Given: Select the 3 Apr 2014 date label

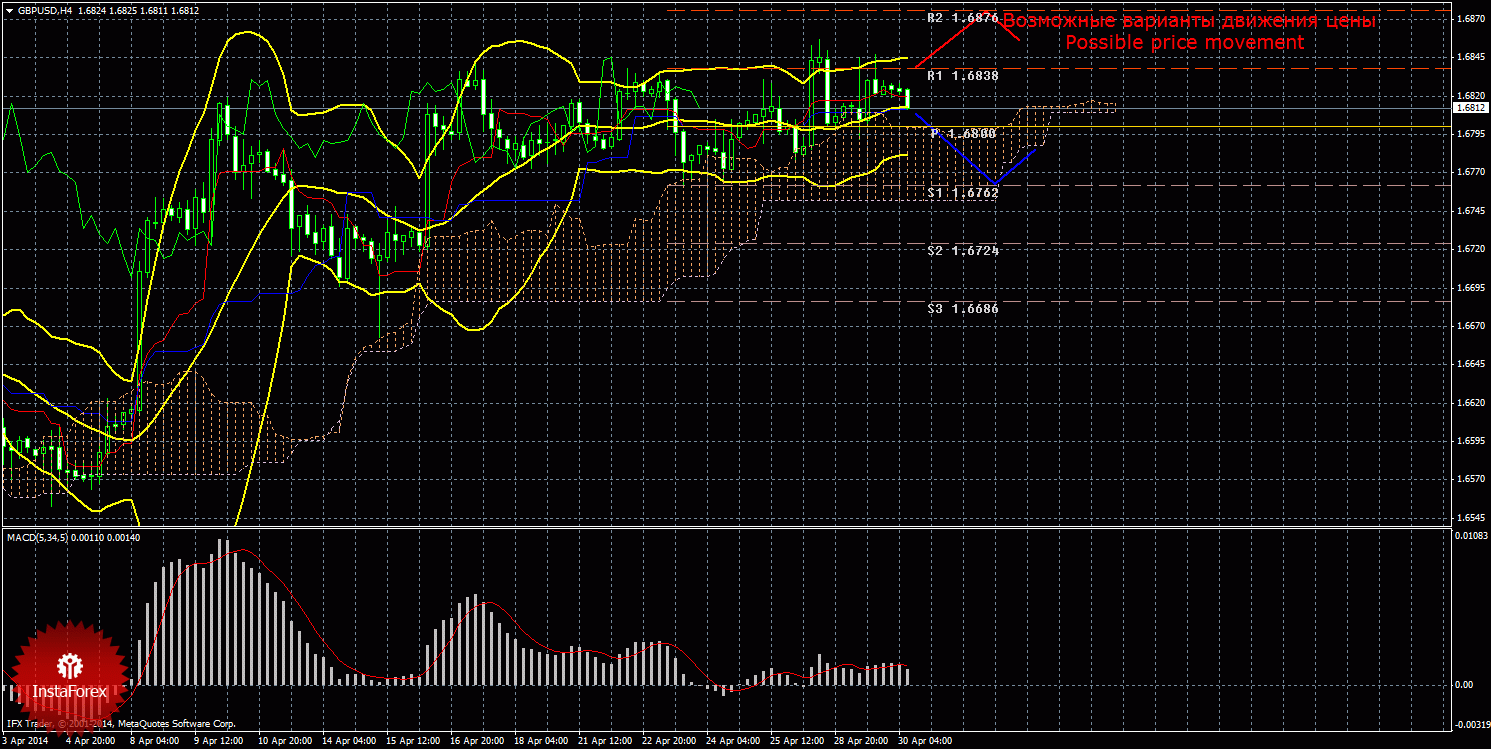Looking at the screenshot, I should pos(24,742).
